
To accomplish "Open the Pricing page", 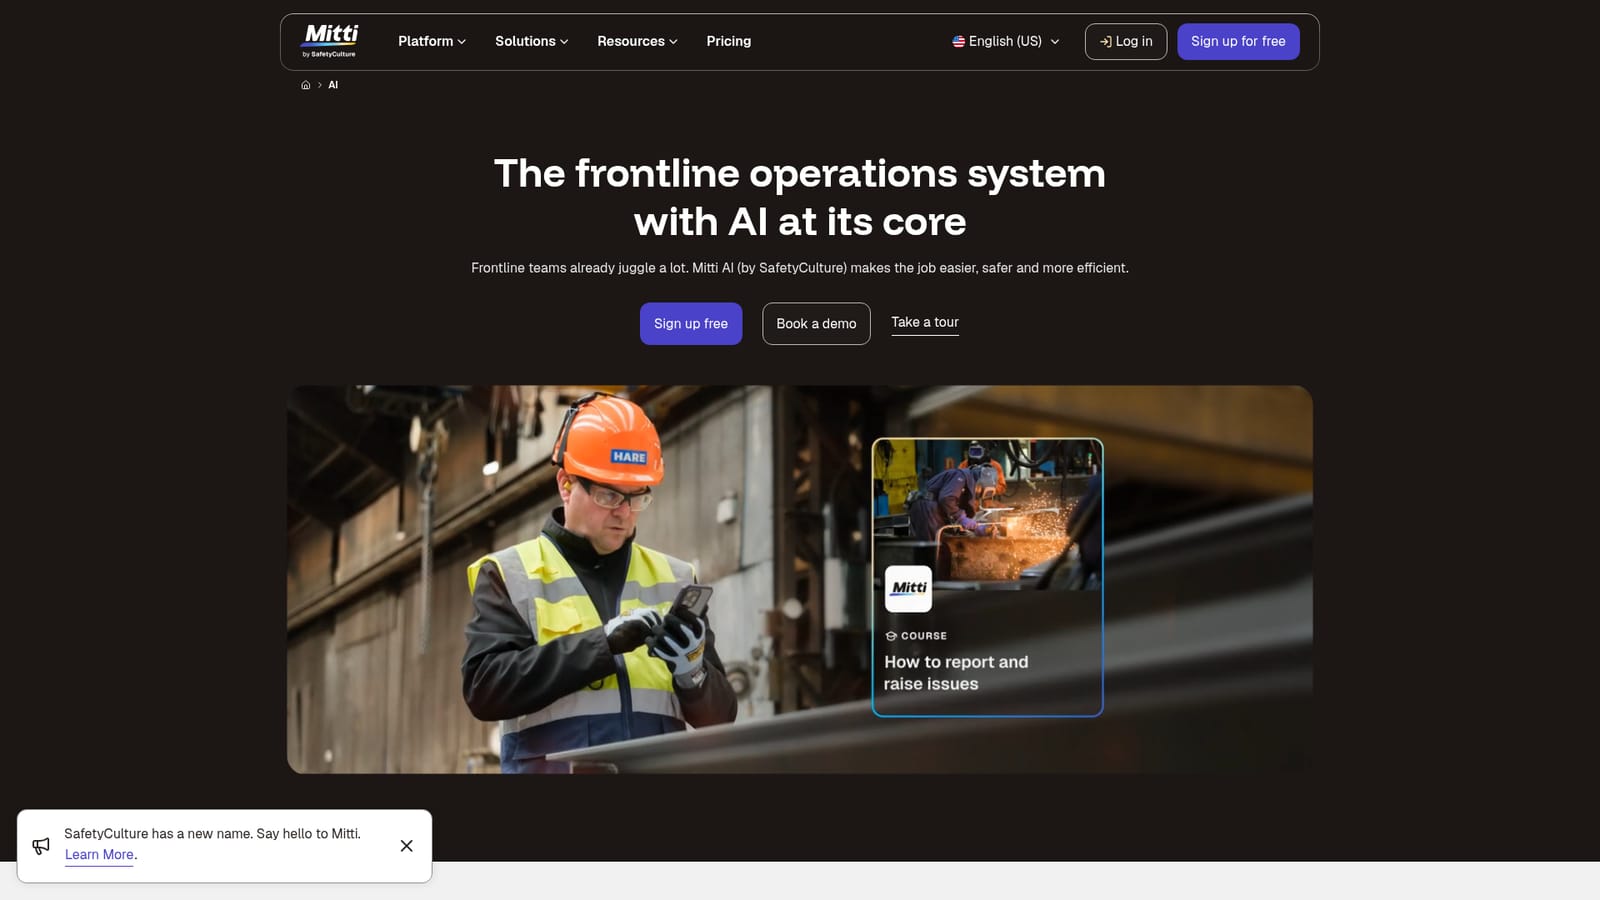I will click(x=728, y=41).
